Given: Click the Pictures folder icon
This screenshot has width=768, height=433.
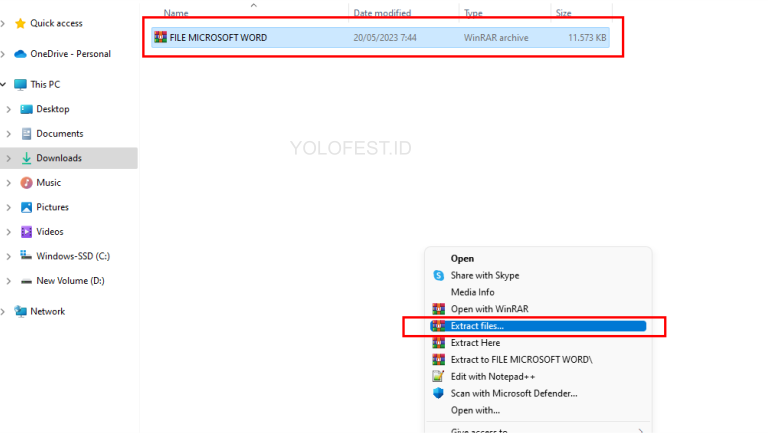Looking at the screenshot, I should pos(26,207).
